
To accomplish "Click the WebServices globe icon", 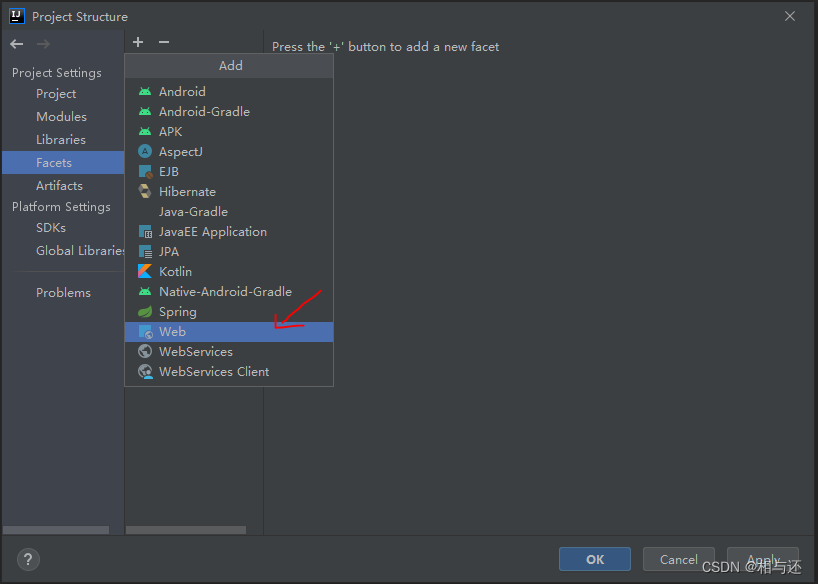I will click(145, 352).
